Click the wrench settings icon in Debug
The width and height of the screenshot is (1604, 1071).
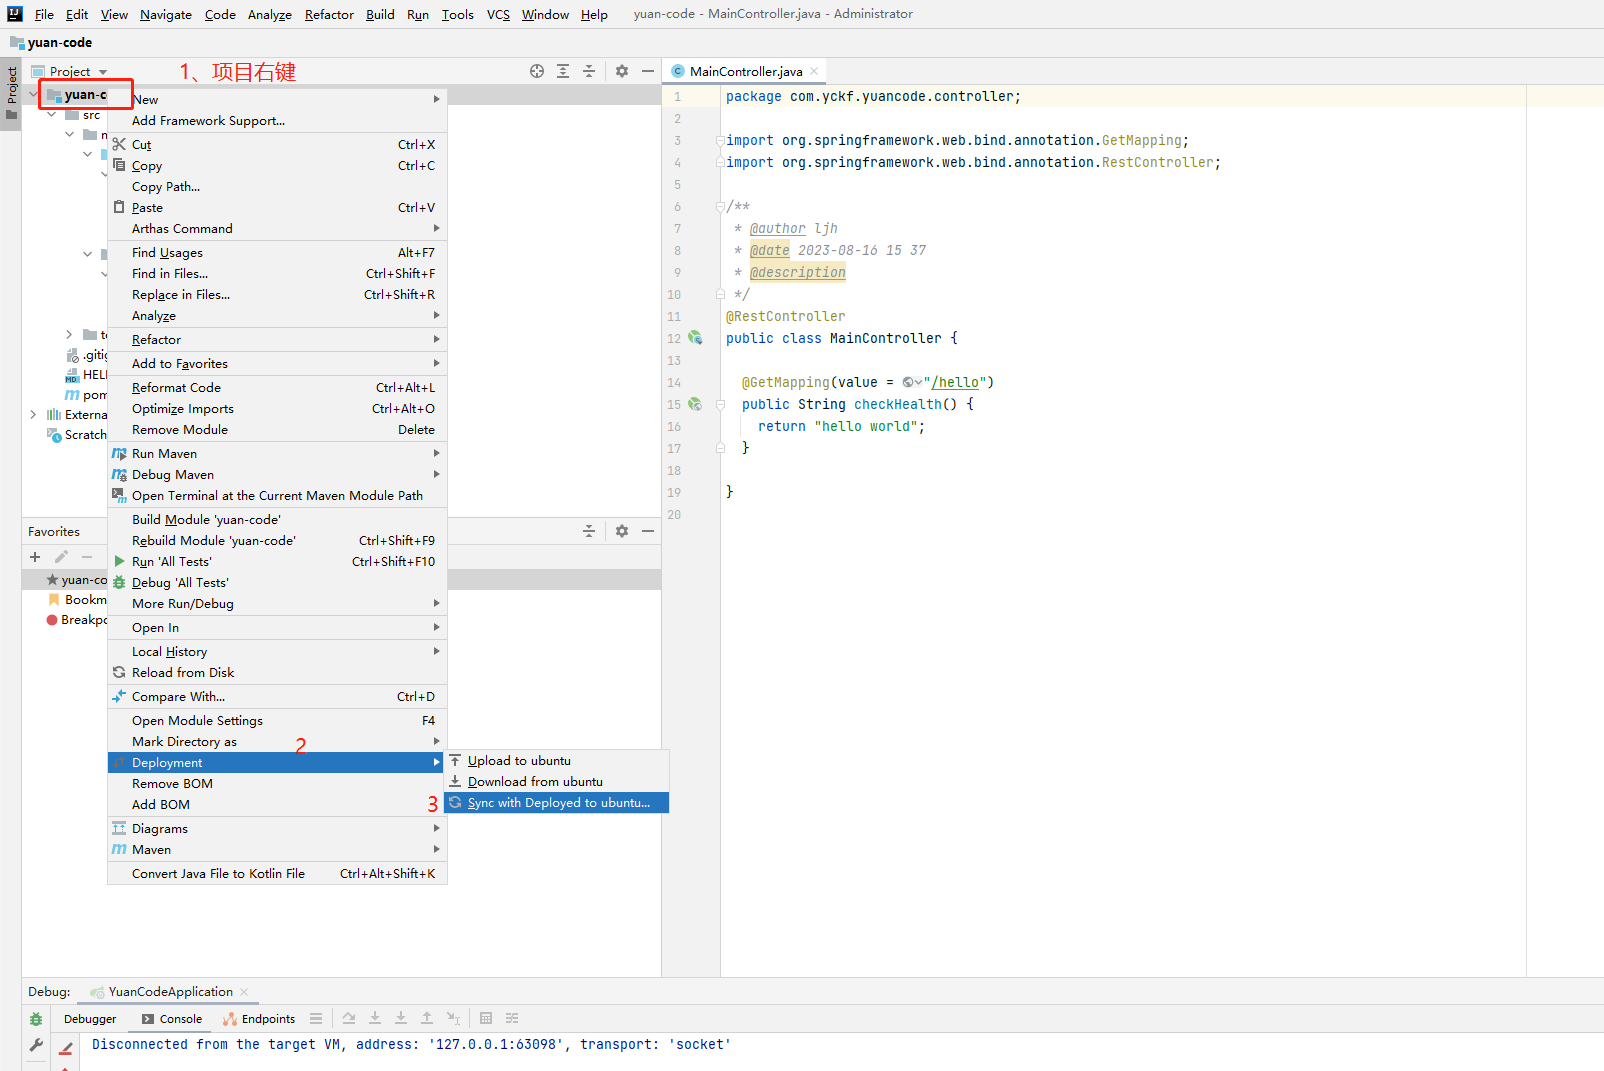(36, 1045)
